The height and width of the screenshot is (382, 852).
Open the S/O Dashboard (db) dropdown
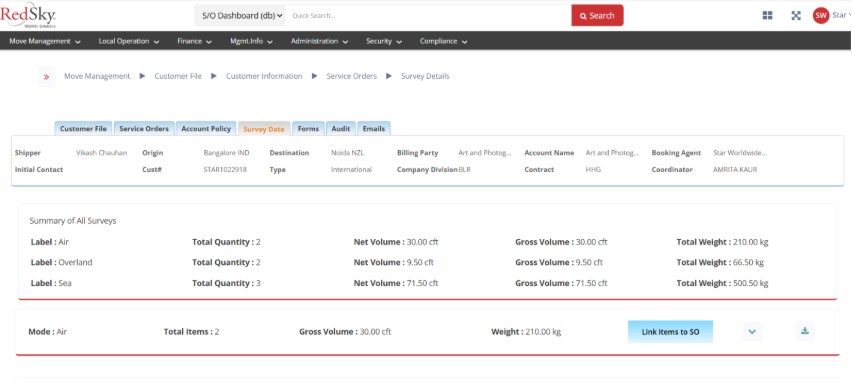(240, 16)
